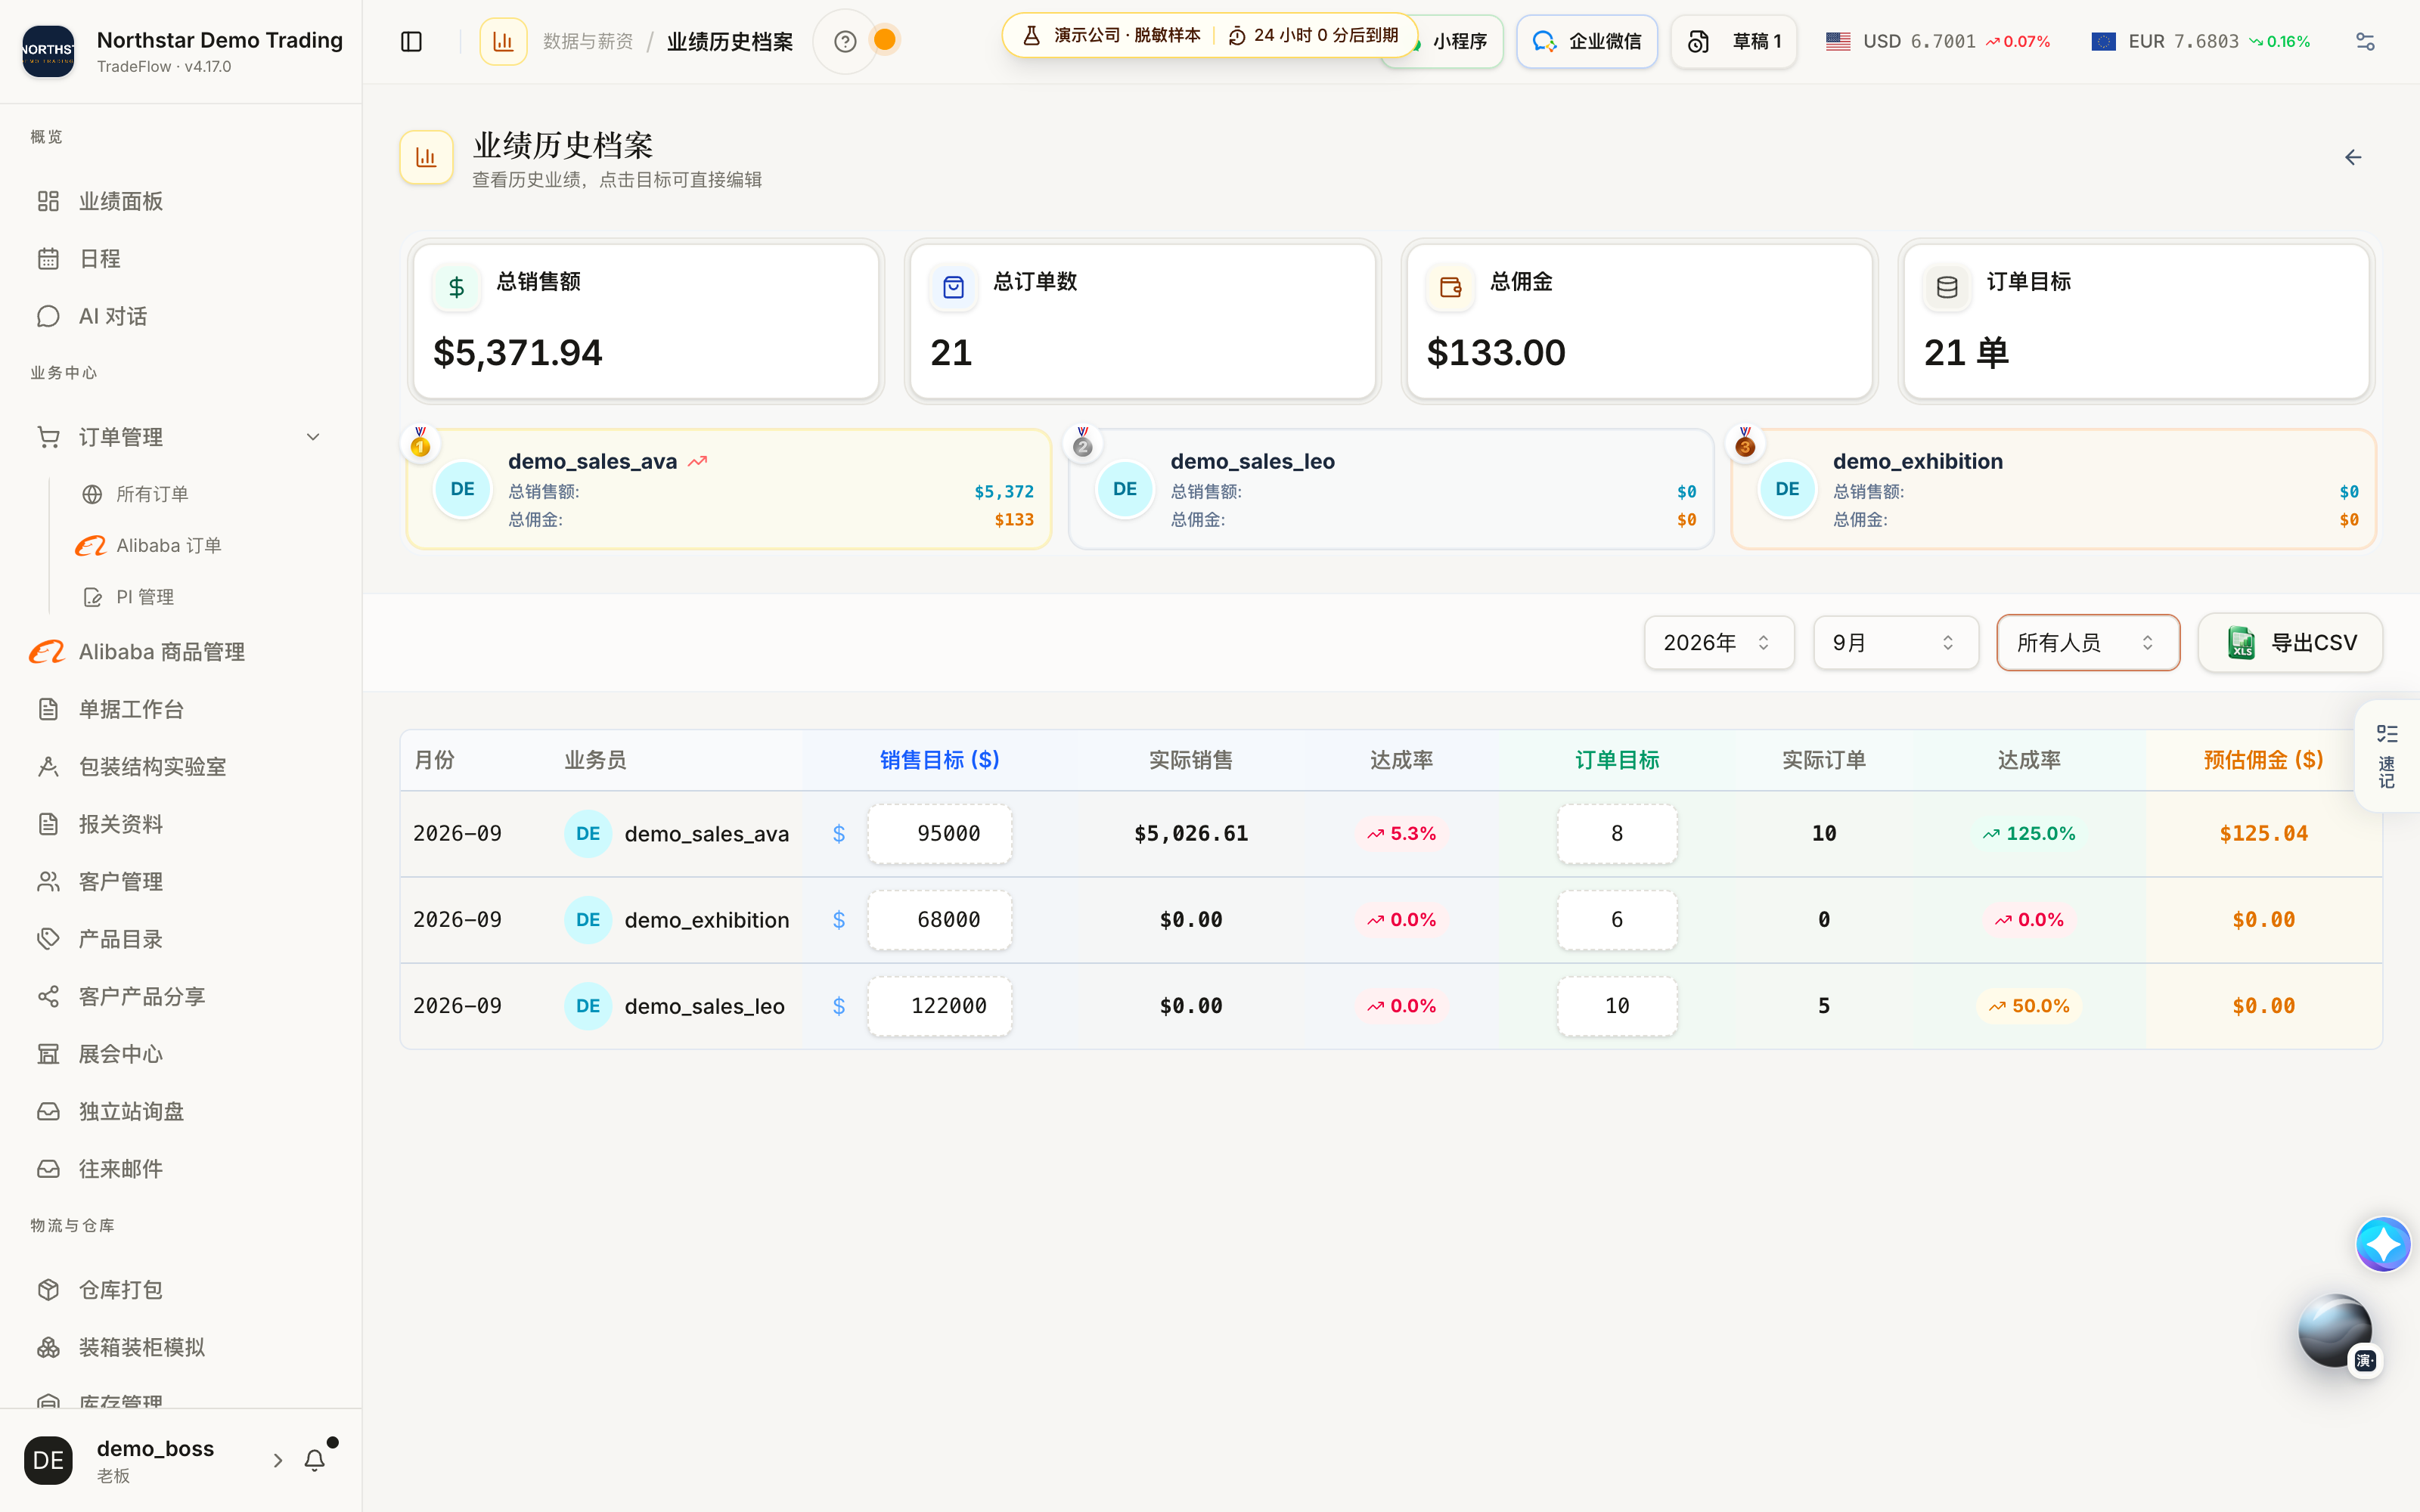Edit order target 10 for demo_sales_leo
This screenshot has width=2420, height=1512.
1617,1006
